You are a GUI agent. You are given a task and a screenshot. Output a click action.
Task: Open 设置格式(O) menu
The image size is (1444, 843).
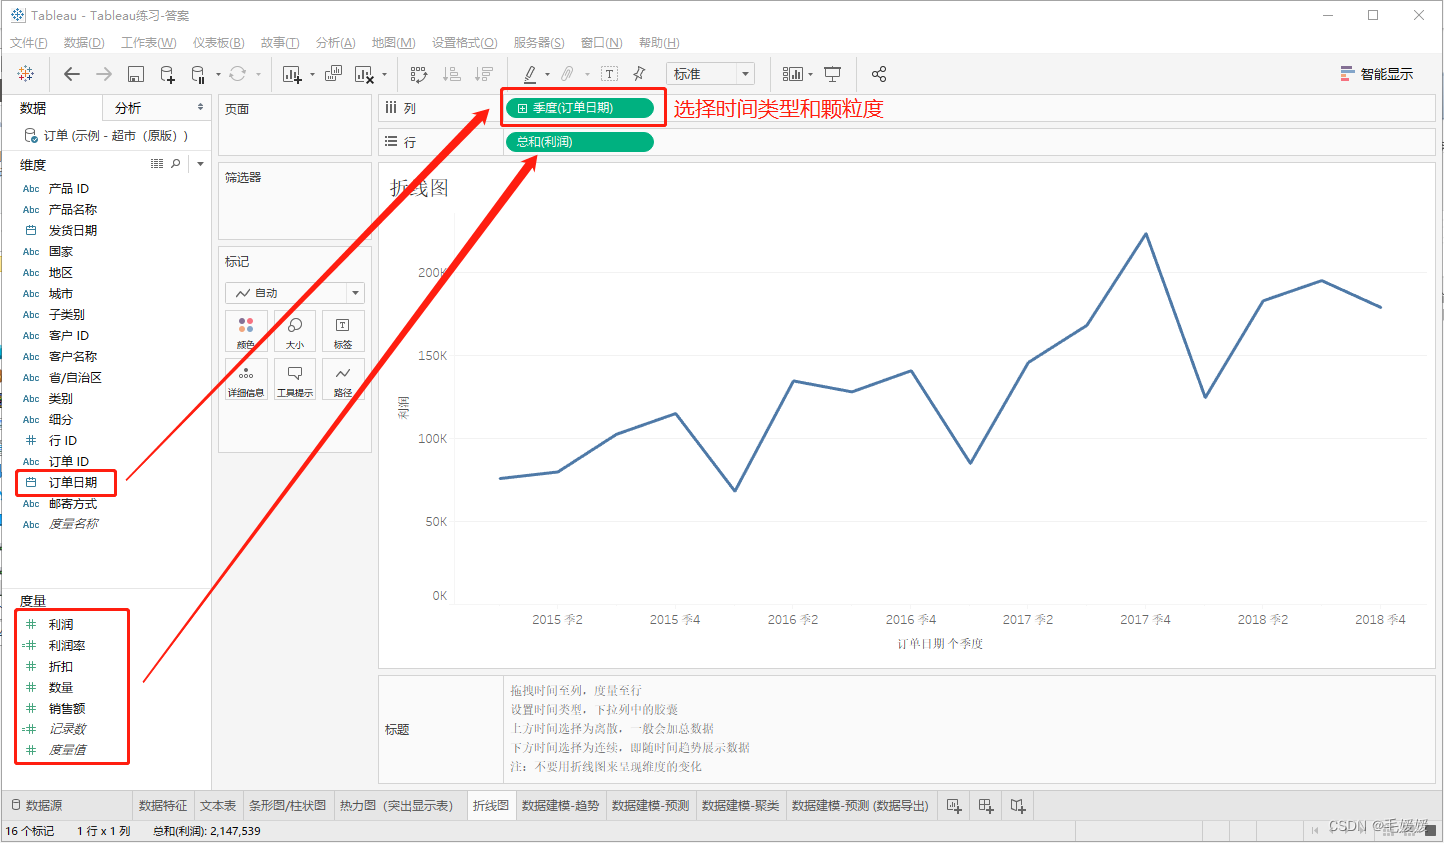coord(465,43)
